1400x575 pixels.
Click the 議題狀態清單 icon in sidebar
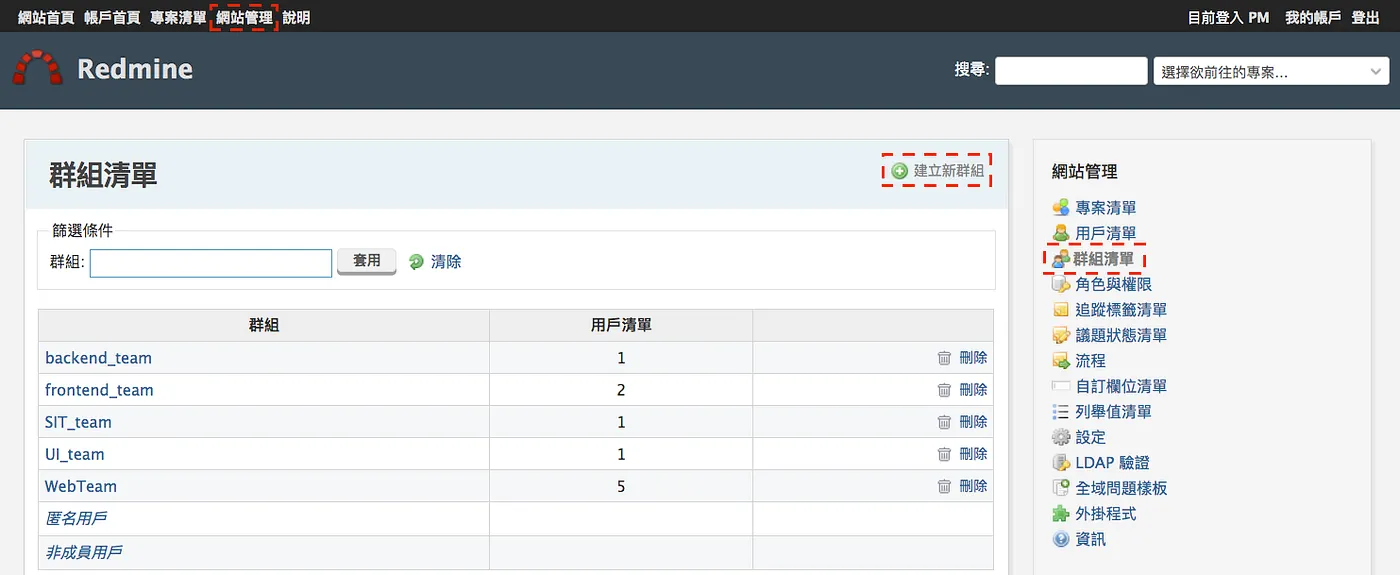click(1061, 335)
